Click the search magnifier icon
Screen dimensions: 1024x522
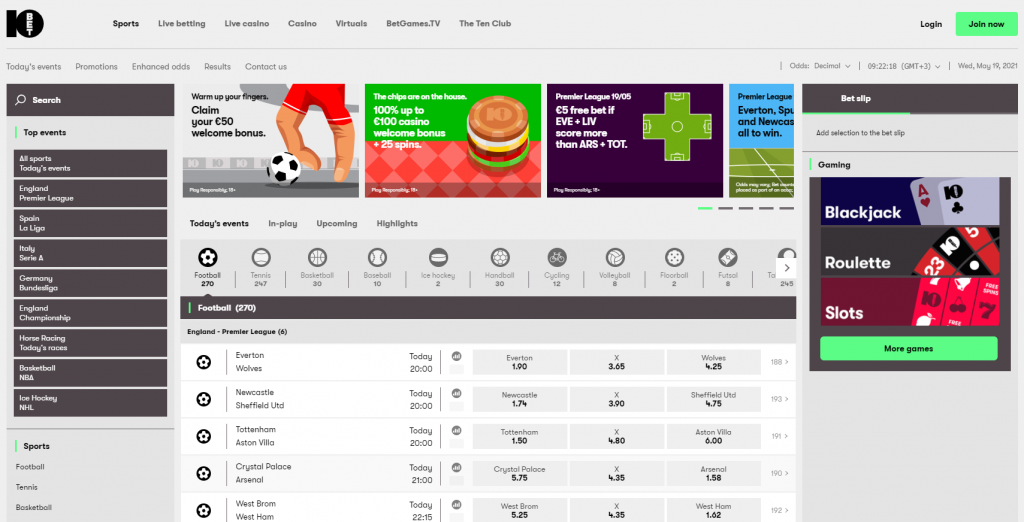point(21,100)
